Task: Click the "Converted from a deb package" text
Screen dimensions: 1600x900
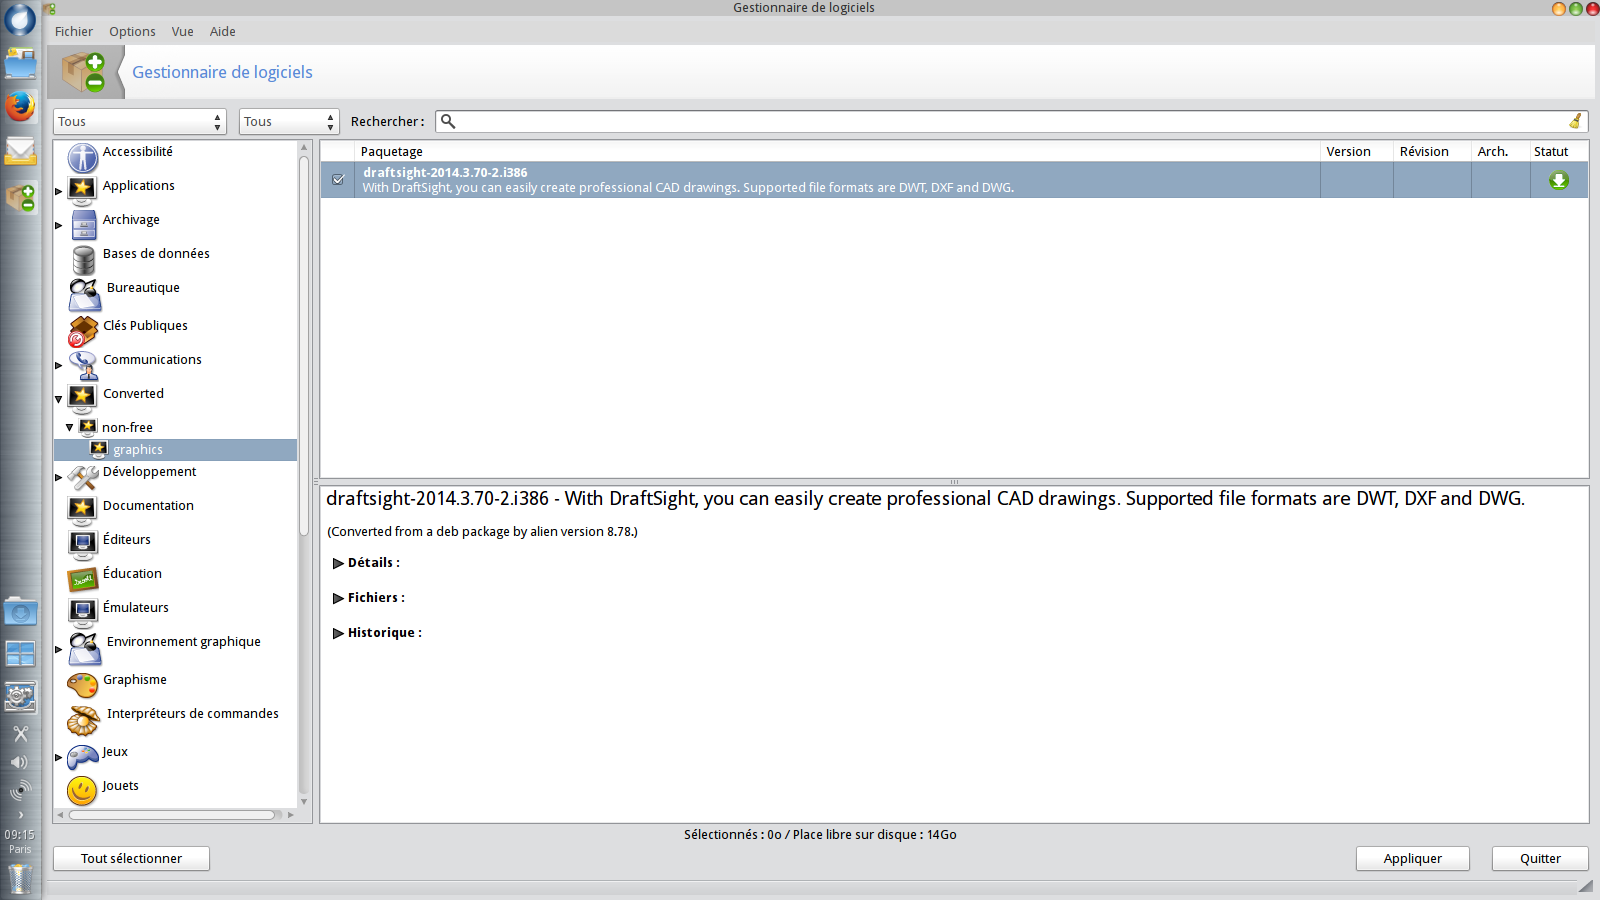Action: tap(482, 531)
